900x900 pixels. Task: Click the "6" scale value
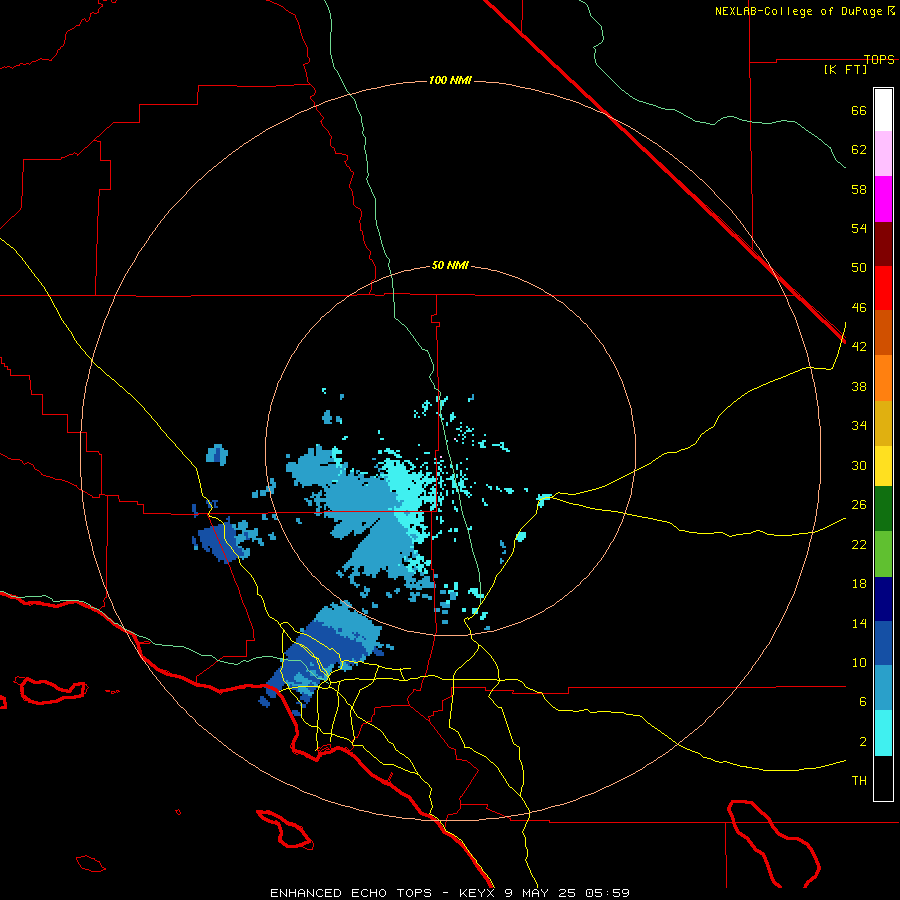tap(863, 702)
